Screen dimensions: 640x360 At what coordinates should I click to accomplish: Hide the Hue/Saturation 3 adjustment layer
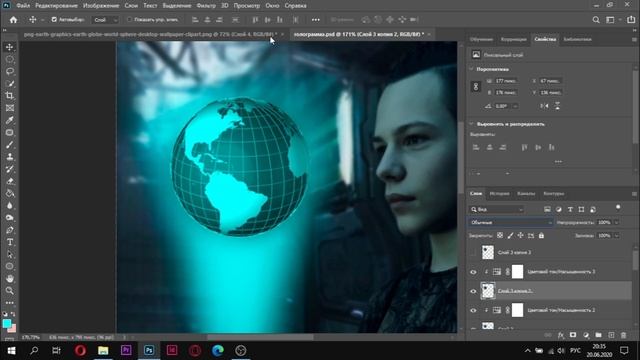tap(473, 272)
